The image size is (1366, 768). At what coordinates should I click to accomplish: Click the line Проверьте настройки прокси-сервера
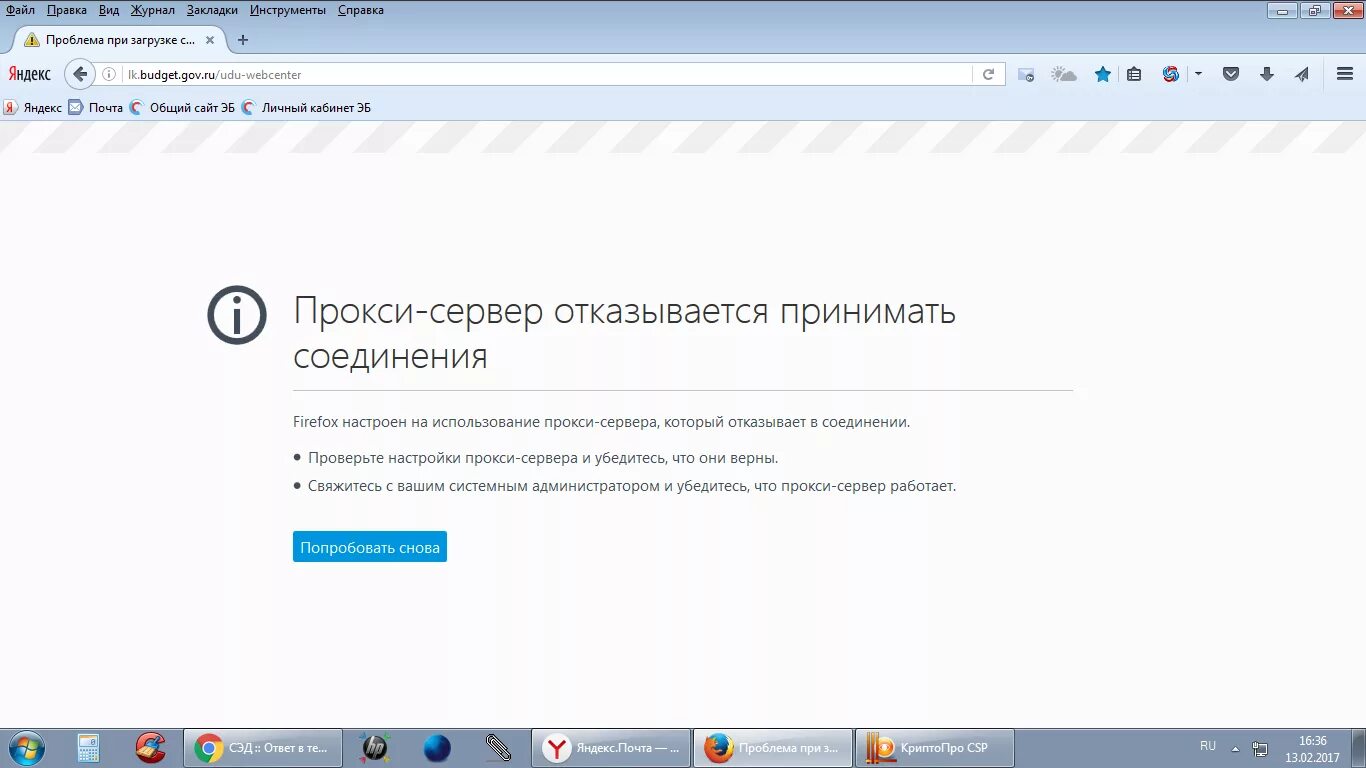(543, 458)
